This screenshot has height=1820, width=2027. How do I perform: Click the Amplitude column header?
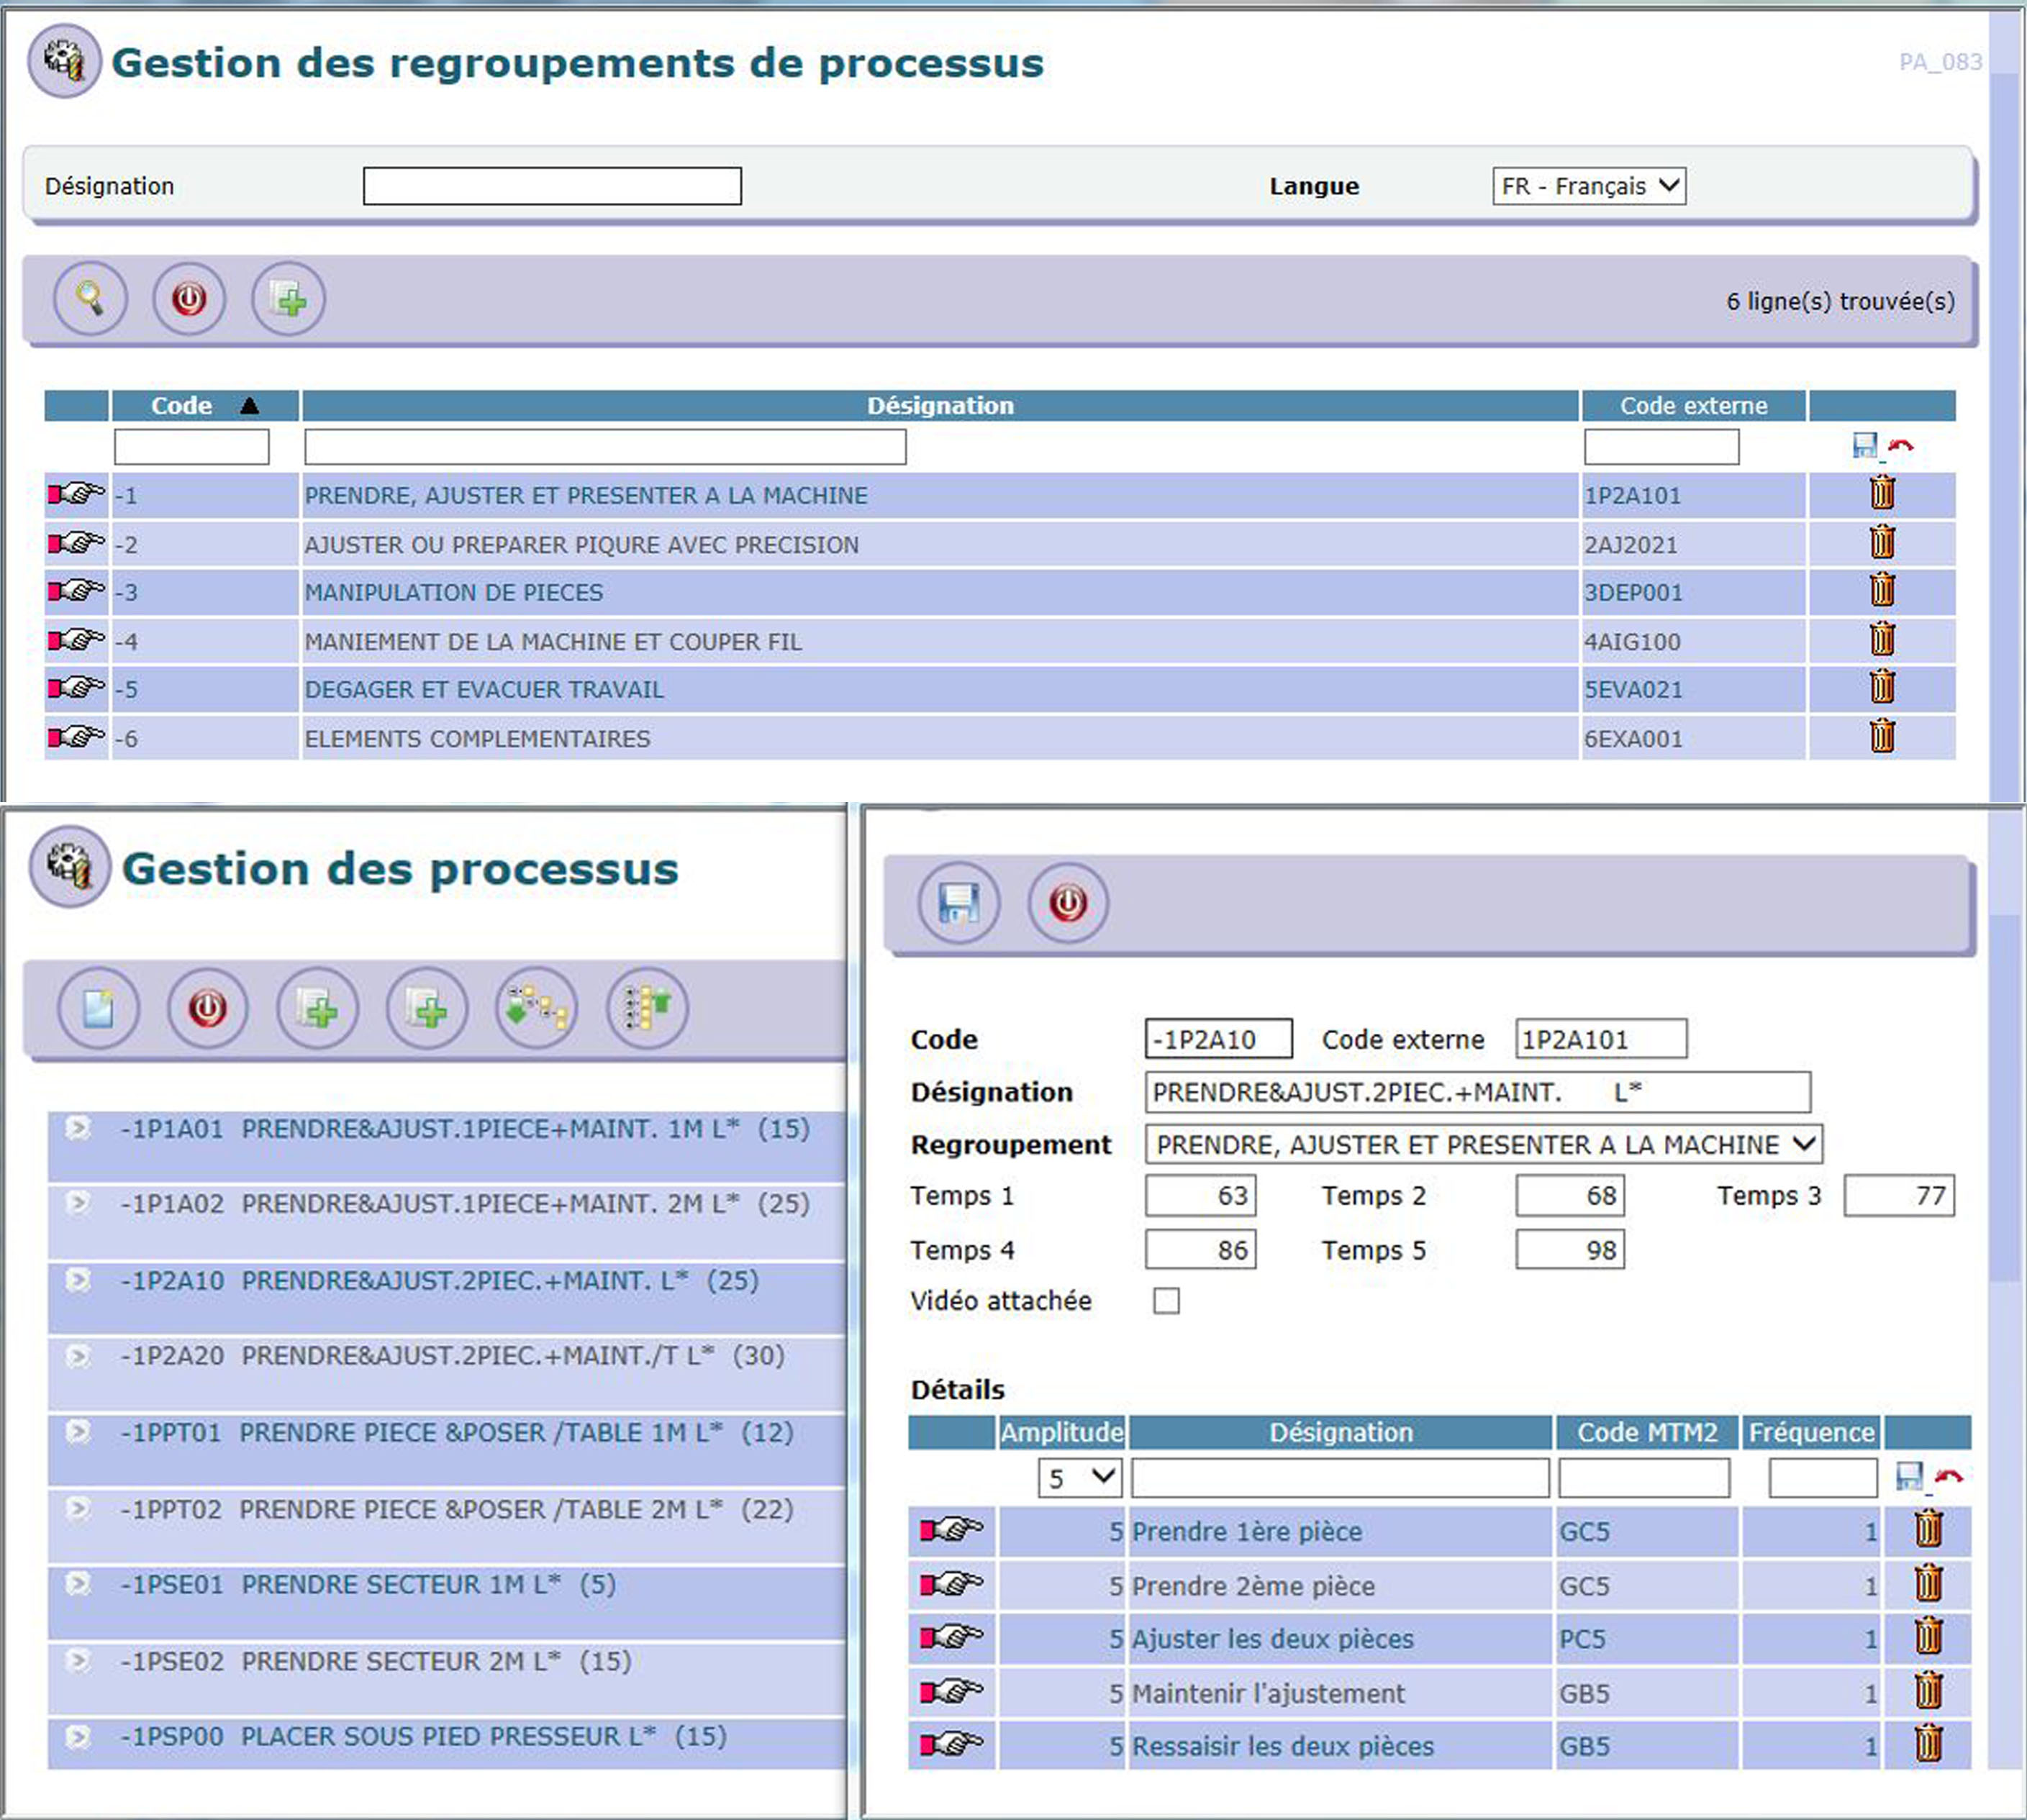click(1062, 1433)
